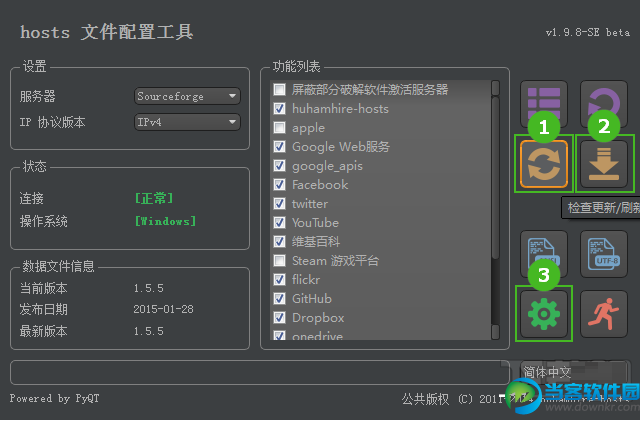Click the red running man exit icon

604,314
